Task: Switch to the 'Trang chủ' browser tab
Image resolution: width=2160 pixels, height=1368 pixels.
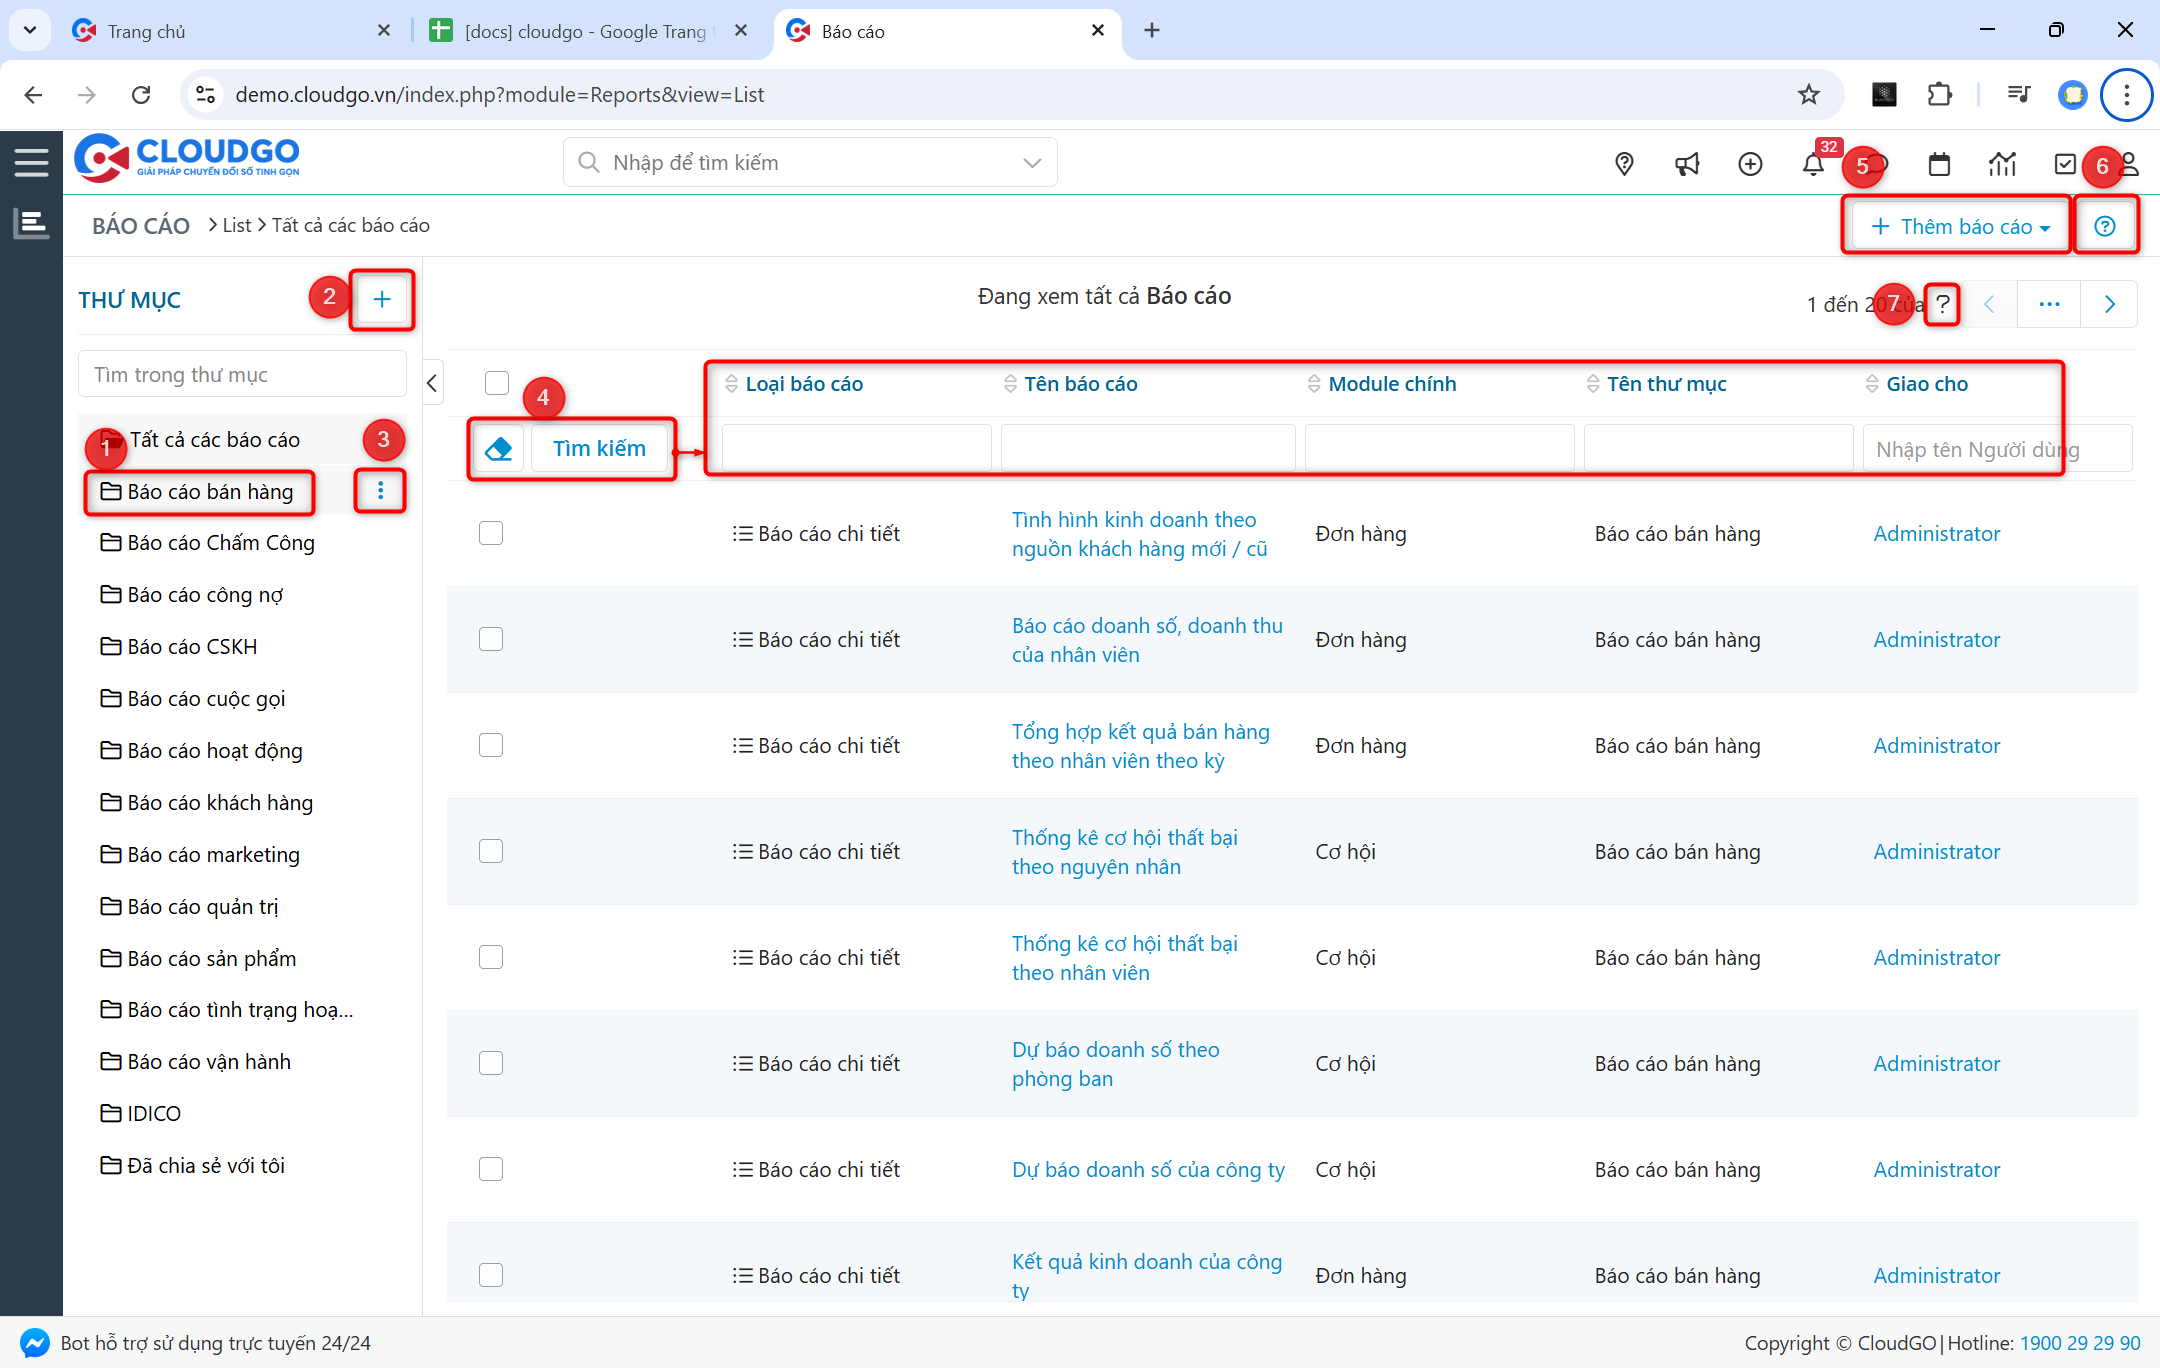Action: (146, 31)
